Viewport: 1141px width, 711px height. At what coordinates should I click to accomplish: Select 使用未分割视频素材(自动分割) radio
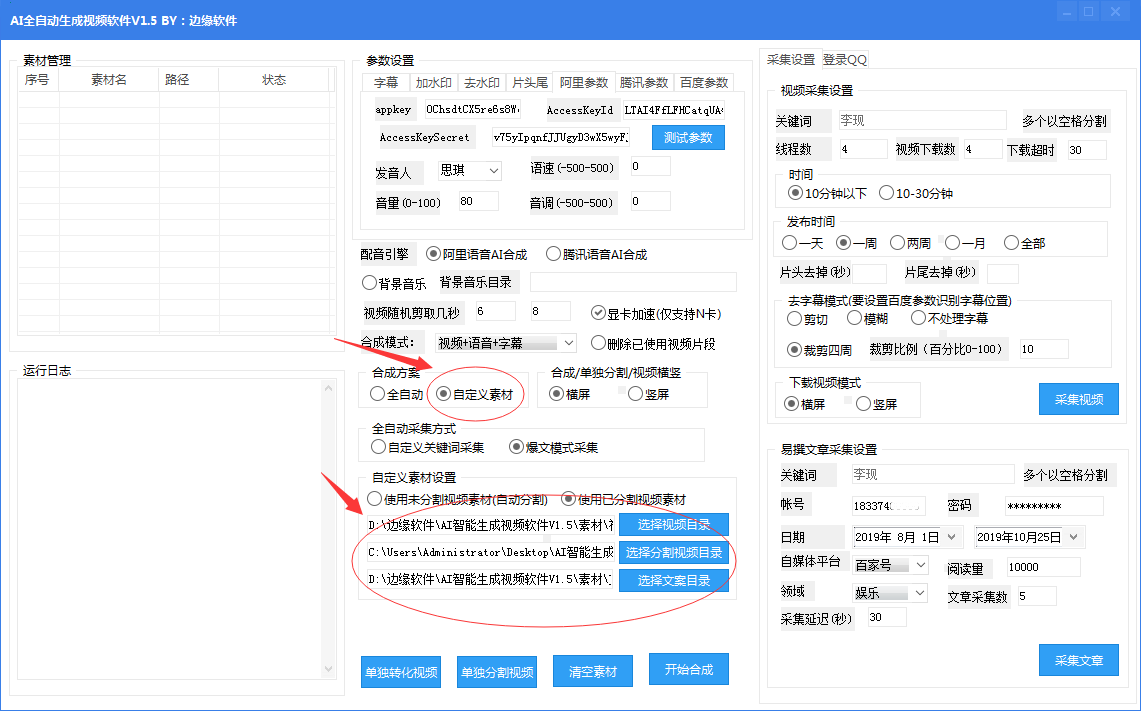pos(458,499)
